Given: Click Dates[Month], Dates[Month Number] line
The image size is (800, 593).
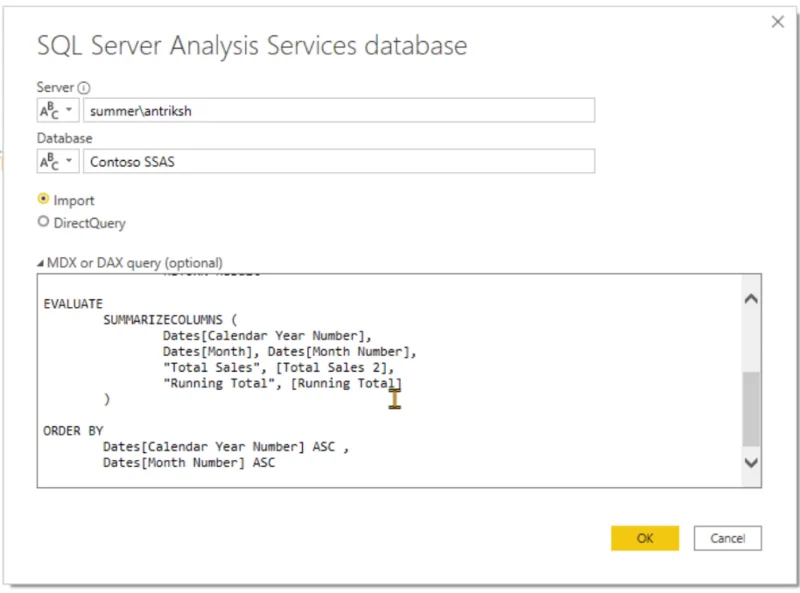Looking at the screenshot, I should point(289,352).
